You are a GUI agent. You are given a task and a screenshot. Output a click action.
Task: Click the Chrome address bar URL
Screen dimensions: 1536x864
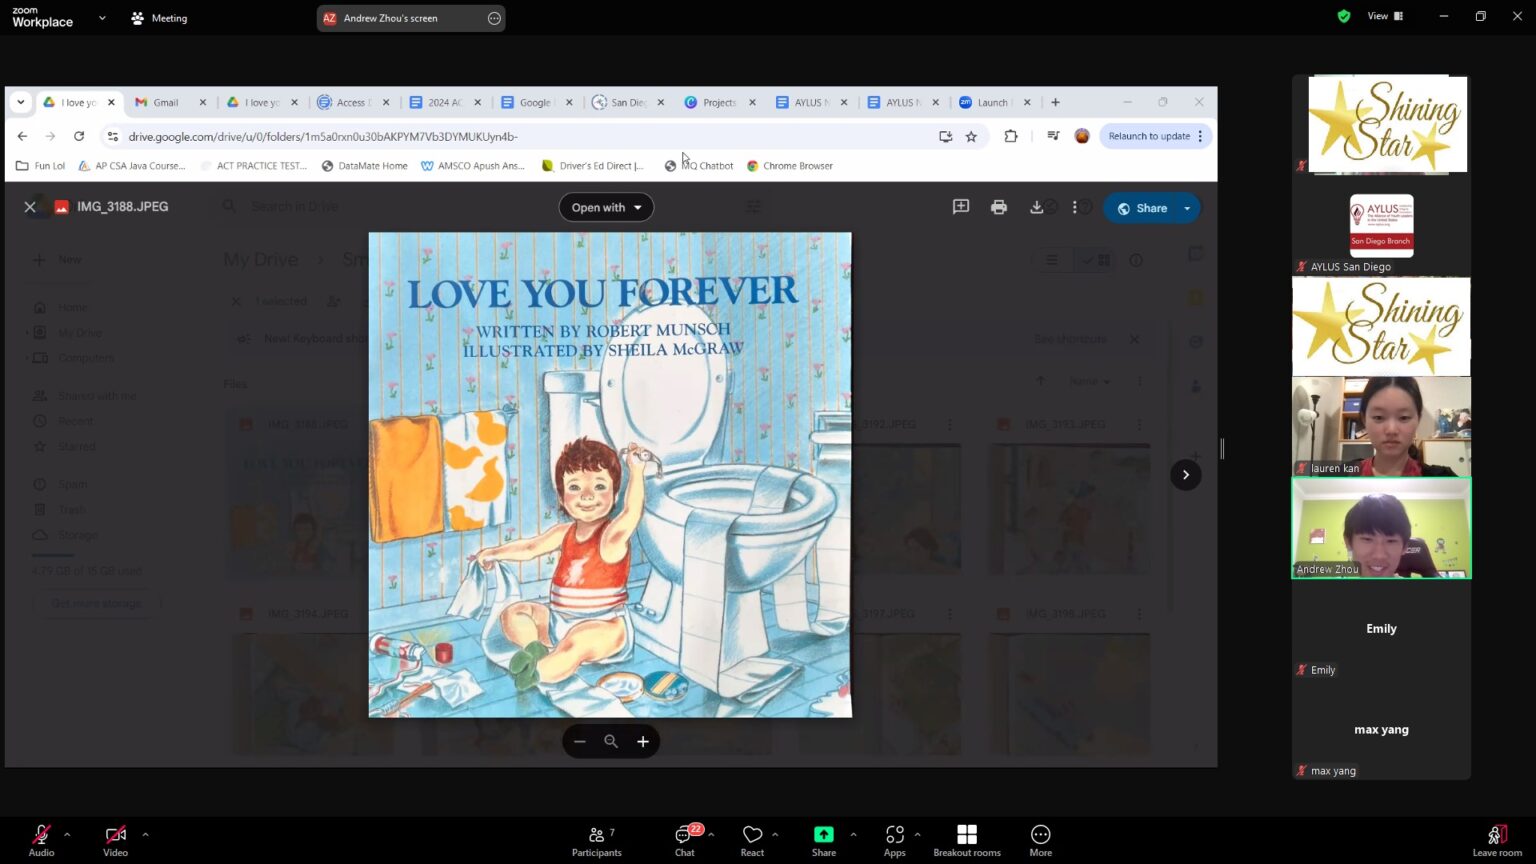pos(323,136)
